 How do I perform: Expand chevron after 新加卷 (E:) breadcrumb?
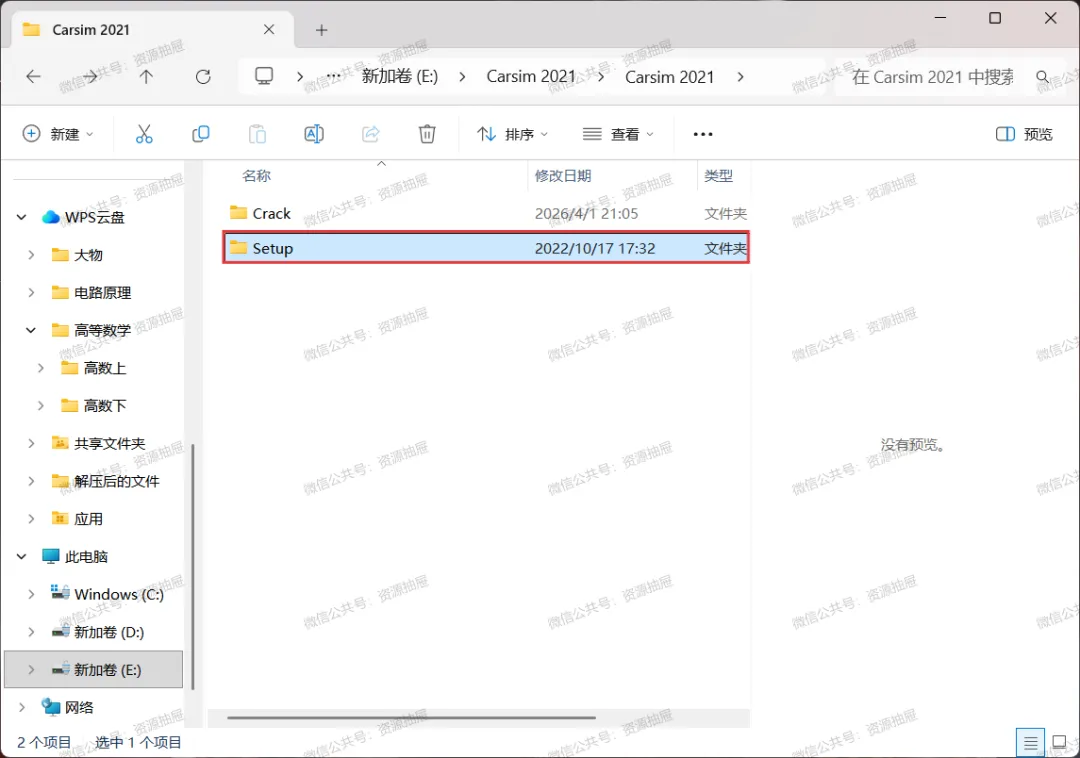[x=462, y=76]
